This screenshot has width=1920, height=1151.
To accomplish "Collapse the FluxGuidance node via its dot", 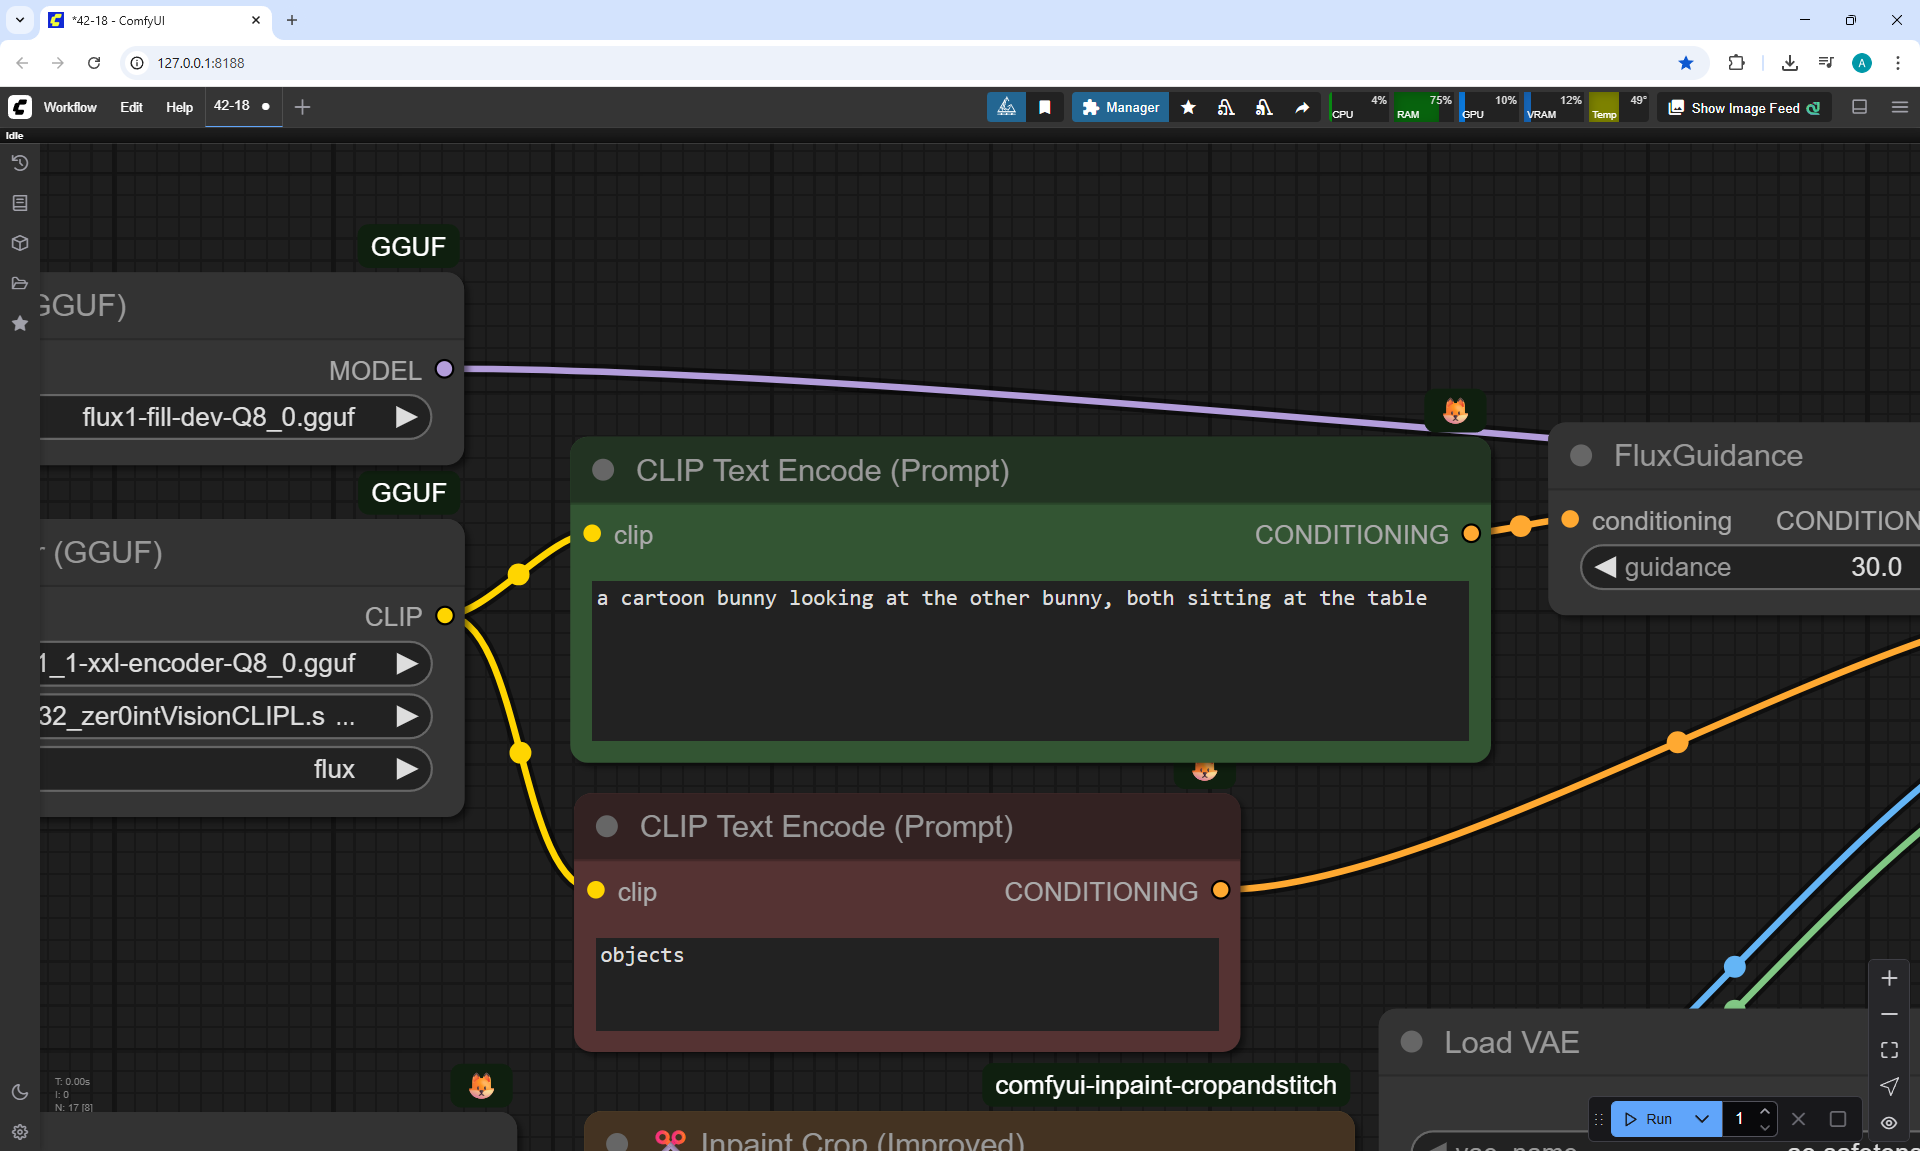I will pos(1581,456).
